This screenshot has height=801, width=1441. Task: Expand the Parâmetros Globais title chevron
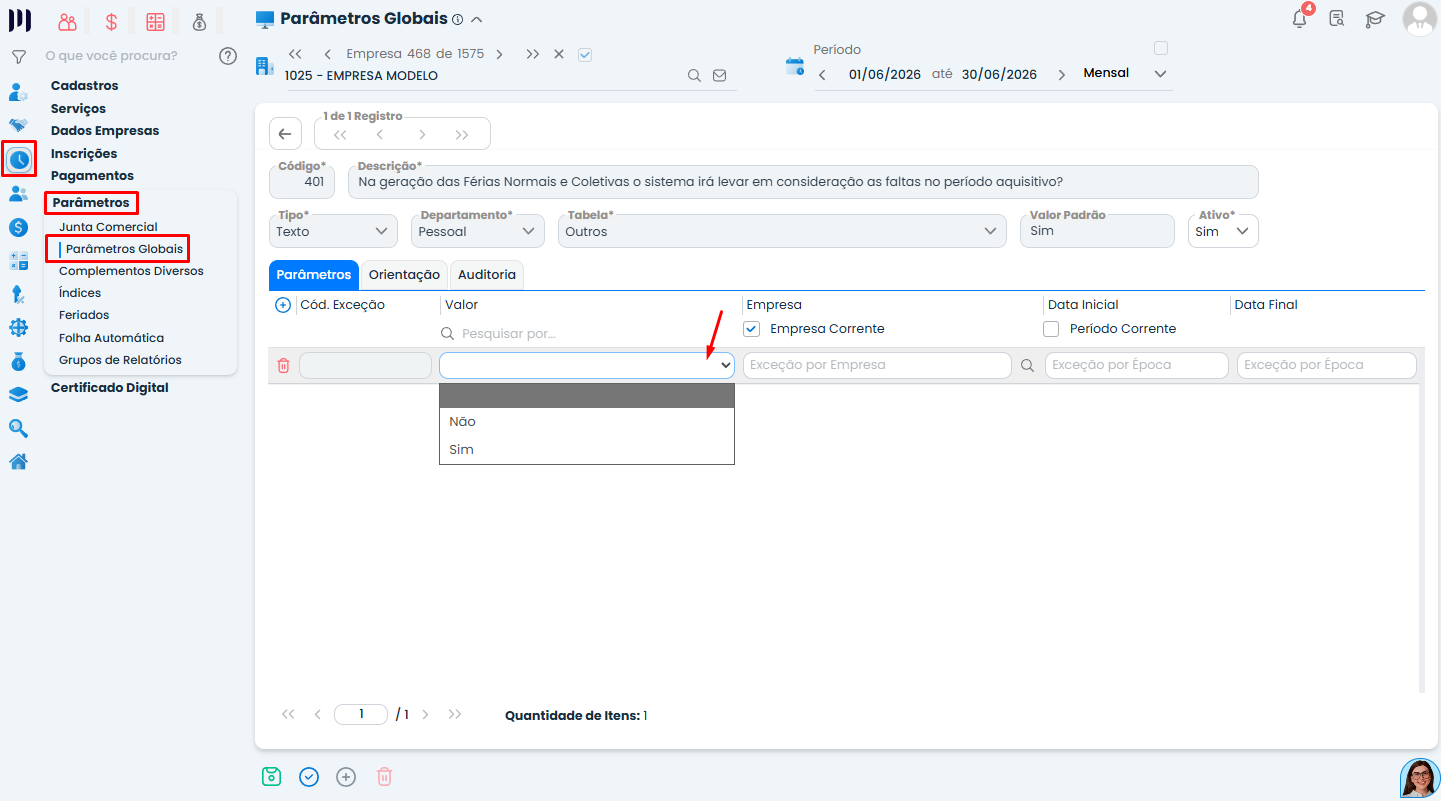tap(476, 19)
